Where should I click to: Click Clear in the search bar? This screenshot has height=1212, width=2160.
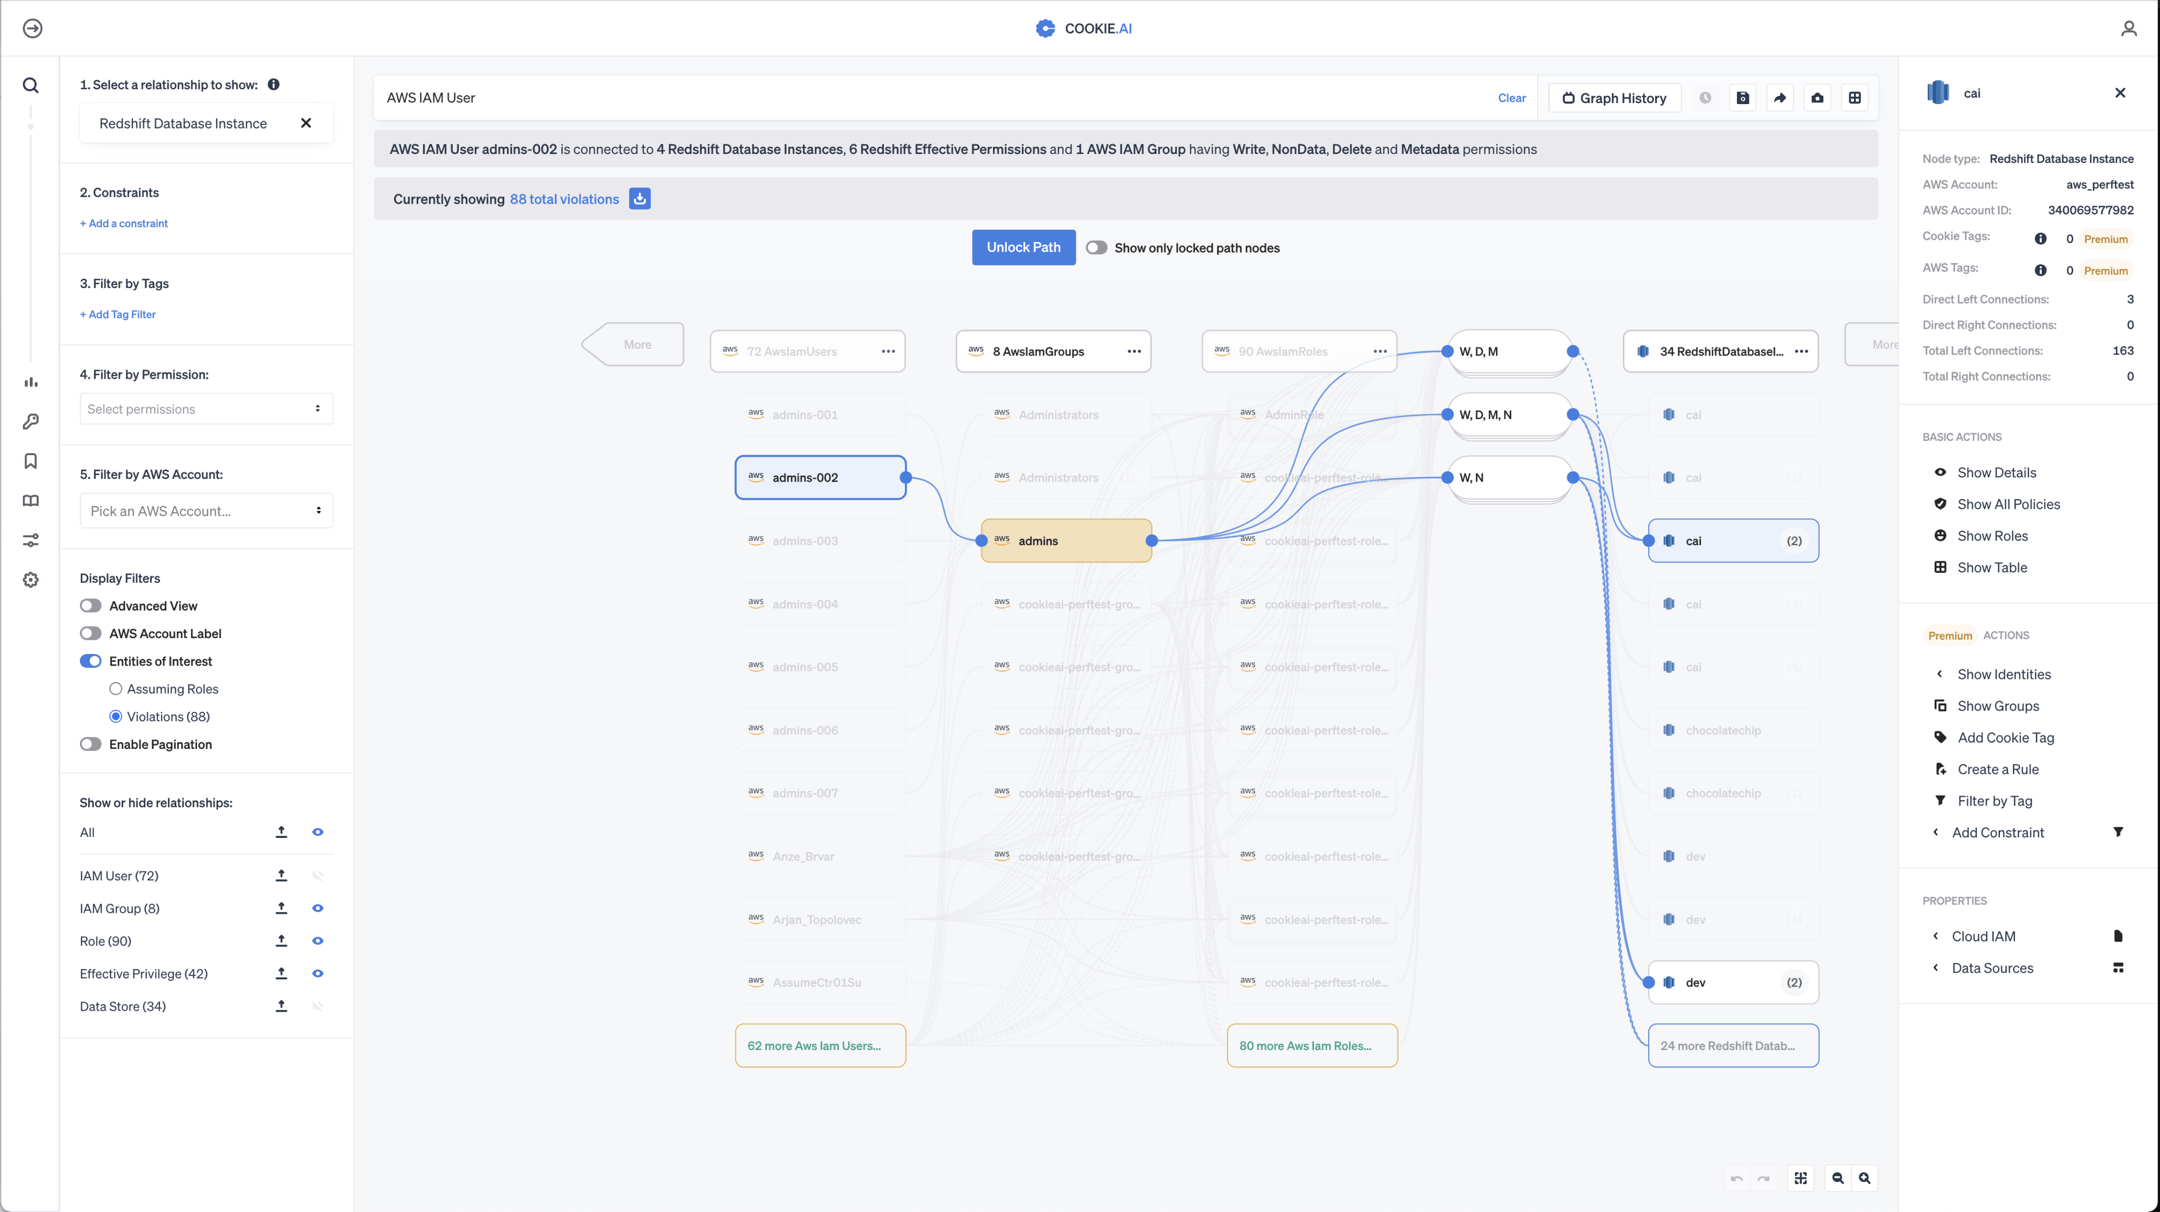1511,98
